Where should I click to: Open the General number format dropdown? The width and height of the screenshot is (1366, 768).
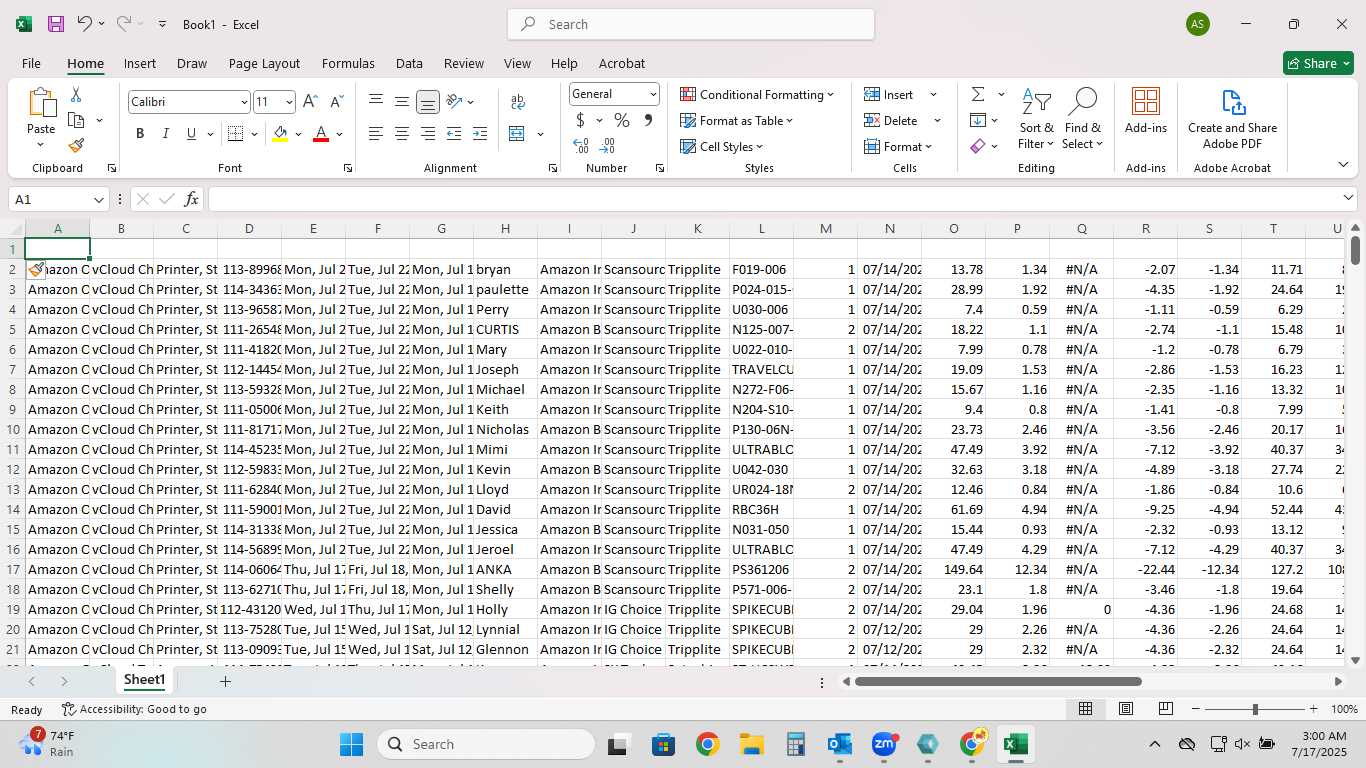click(x=653, y=94)
